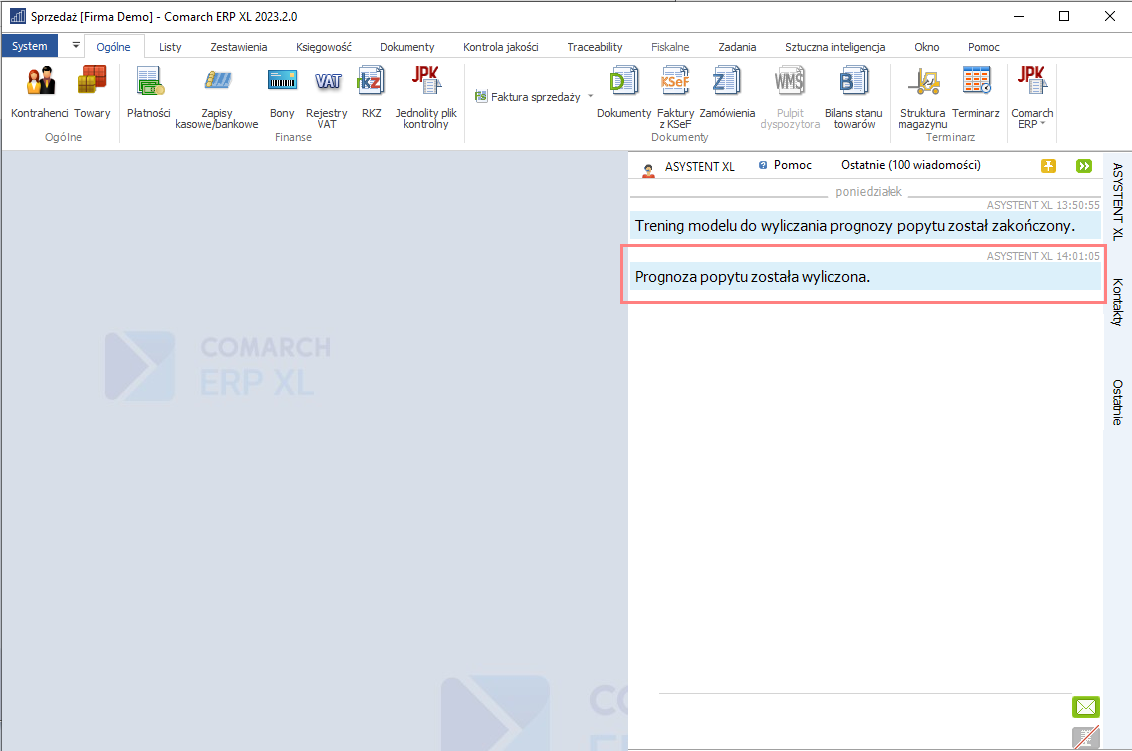
Task: Expand the Comarch ERP dropdown arrow
Action: click(x=1042, y=123)
